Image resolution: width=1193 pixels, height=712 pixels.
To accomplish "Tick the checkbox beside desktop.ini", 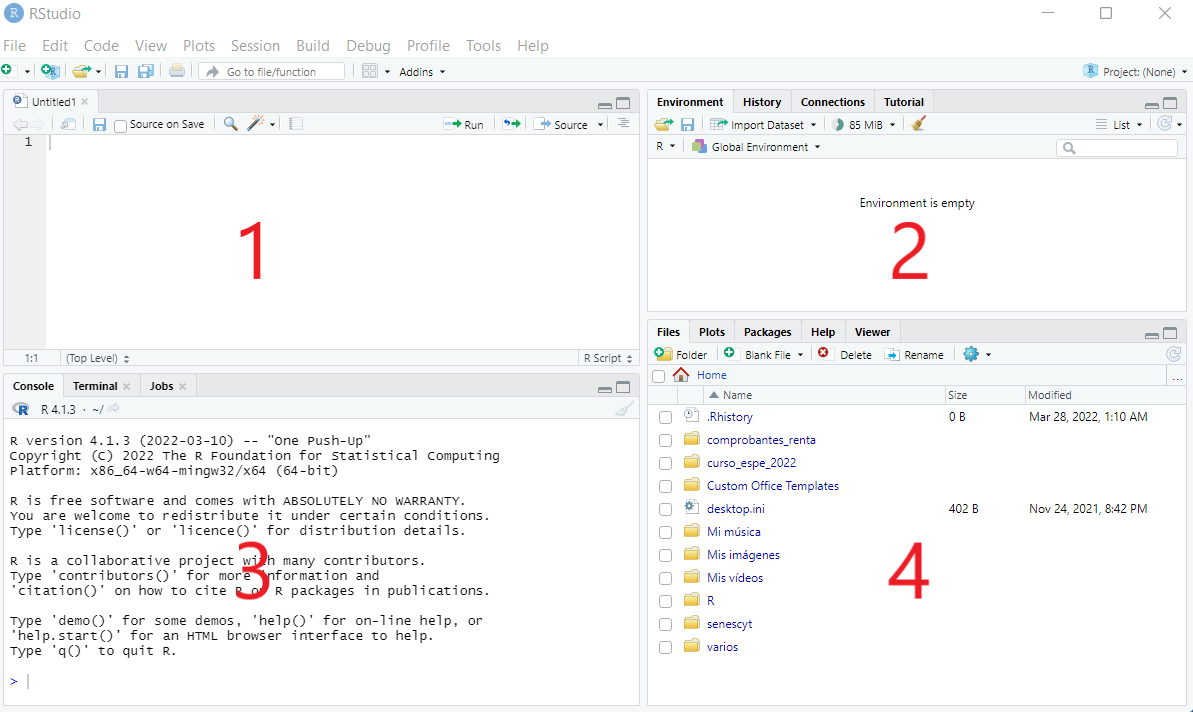I will 666,510.
